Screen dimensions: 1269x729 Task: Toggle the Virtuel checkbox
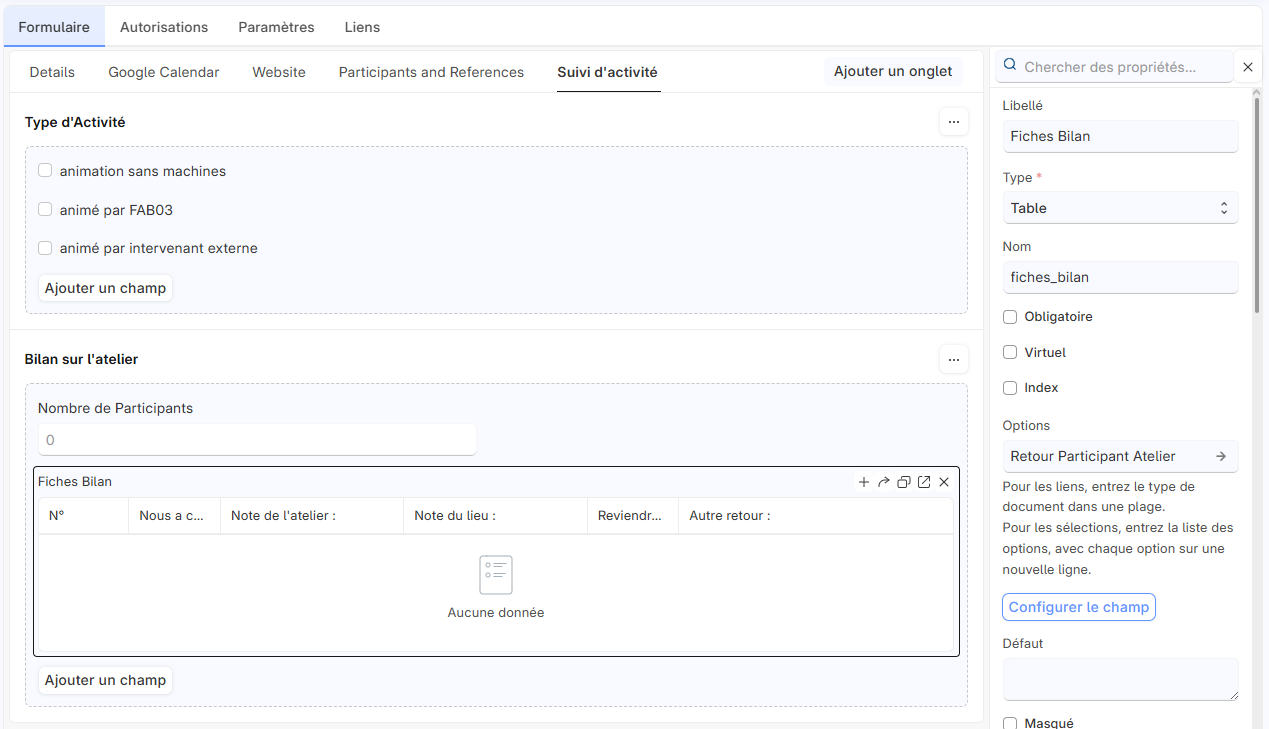[1010, 353]
